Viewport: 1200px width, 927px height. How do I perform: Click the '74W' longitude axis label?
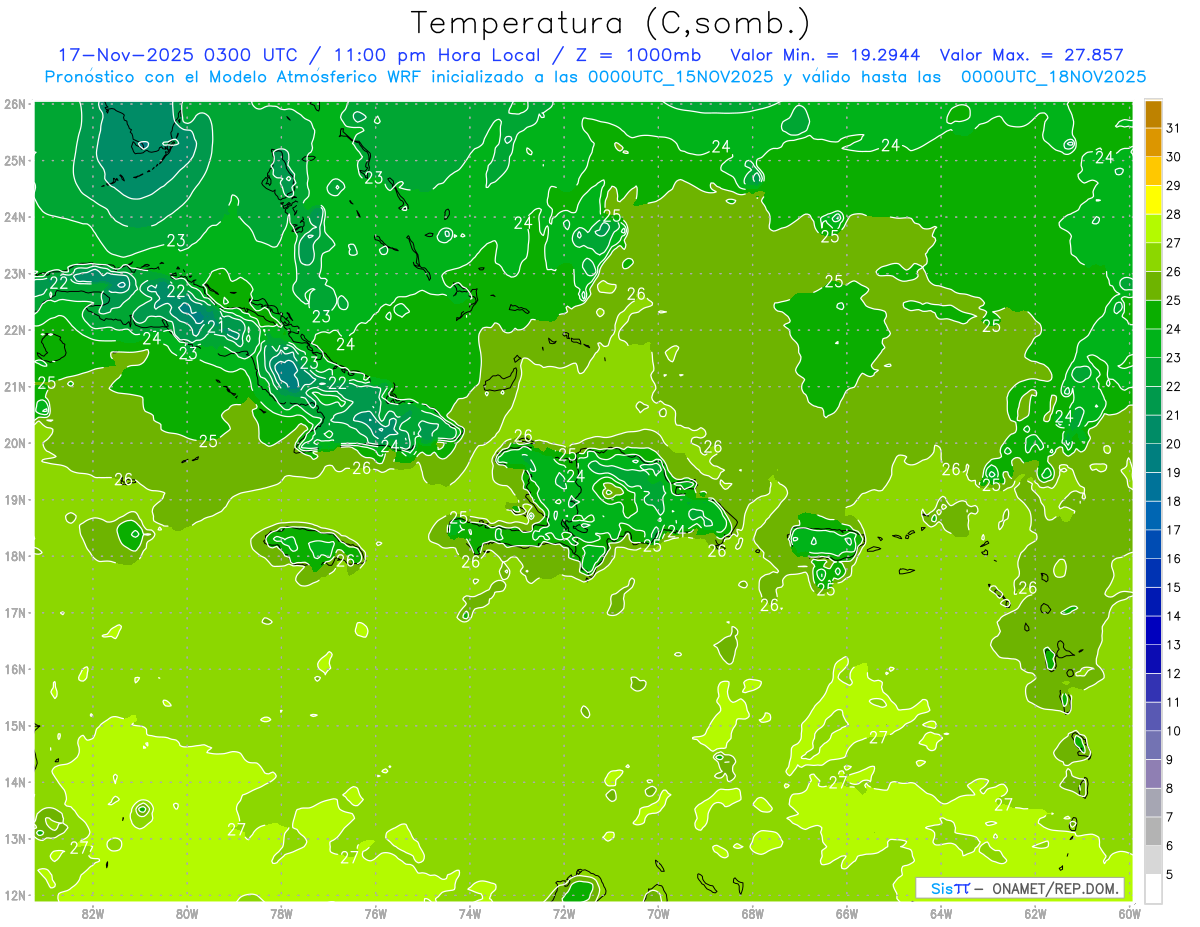click(x=470, y=913)
